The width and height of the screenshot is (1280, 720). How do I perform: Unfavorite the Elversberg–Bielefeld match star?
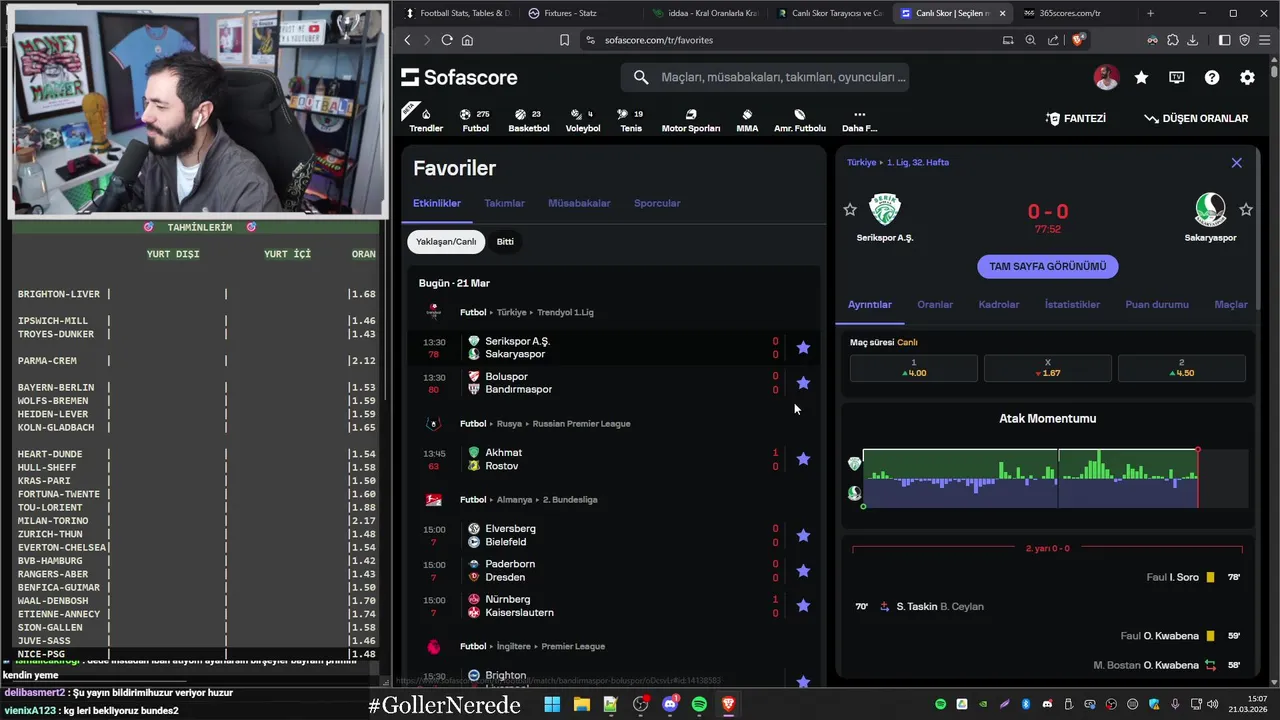click(803, 535)
